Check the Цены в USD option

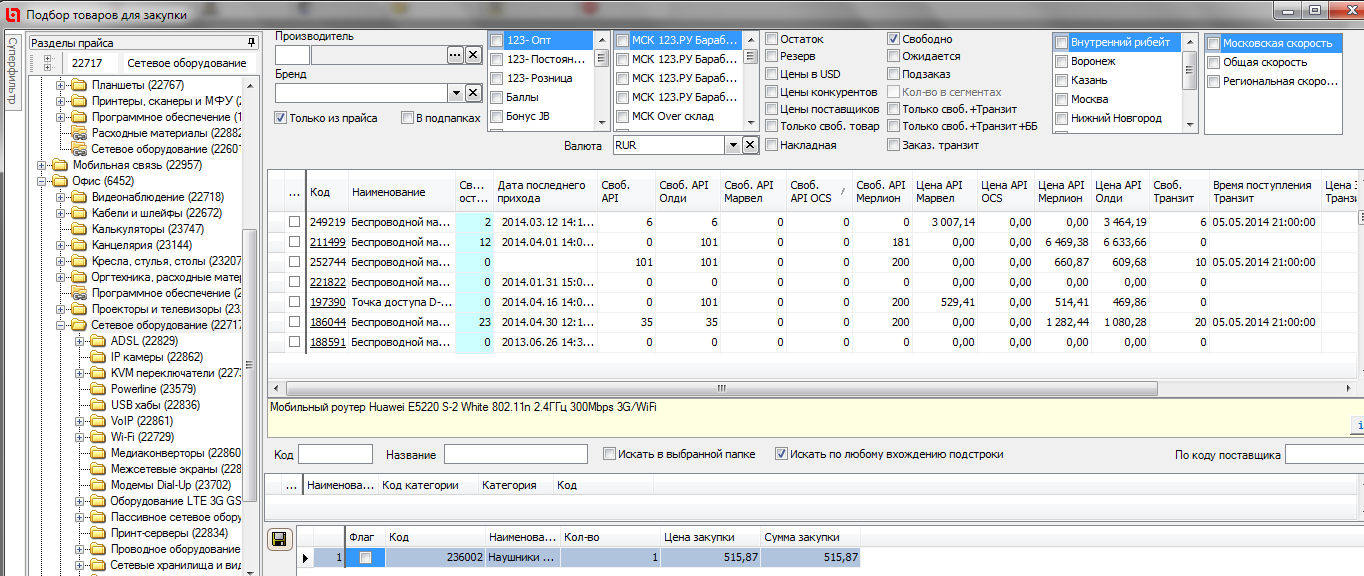coord(772,74)
